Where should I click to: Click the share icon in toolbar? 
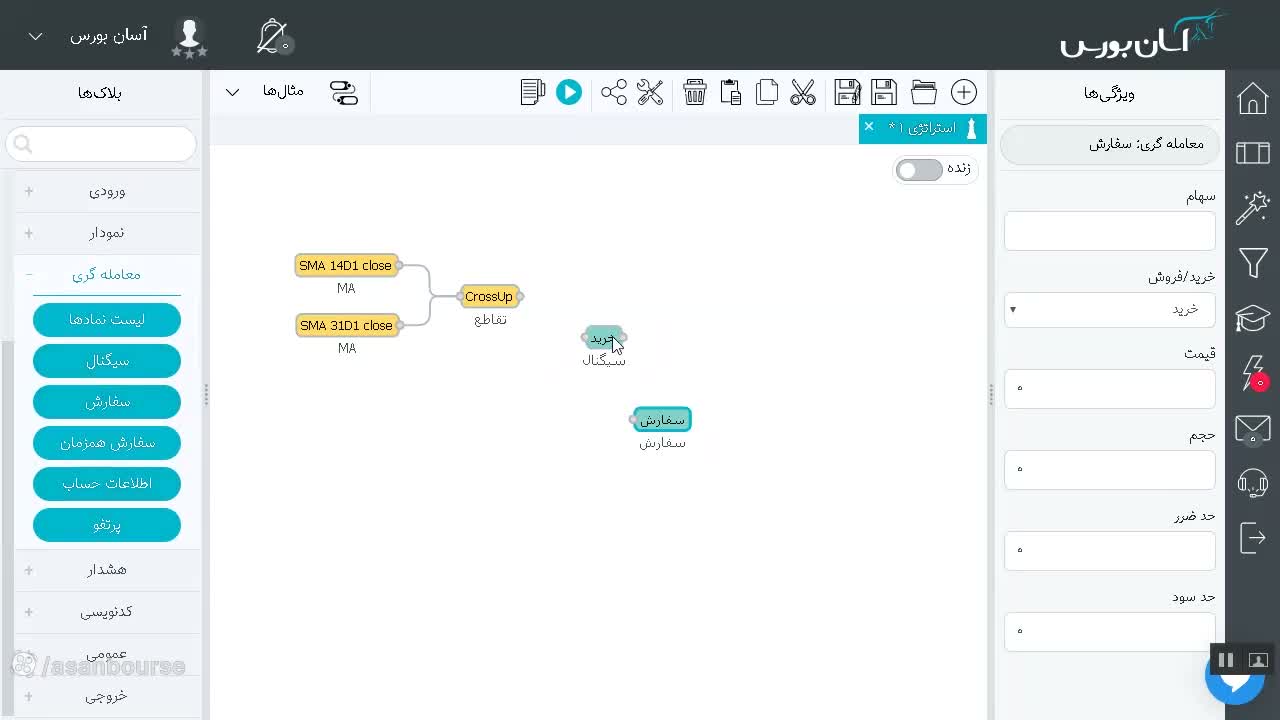pos(614,92)
